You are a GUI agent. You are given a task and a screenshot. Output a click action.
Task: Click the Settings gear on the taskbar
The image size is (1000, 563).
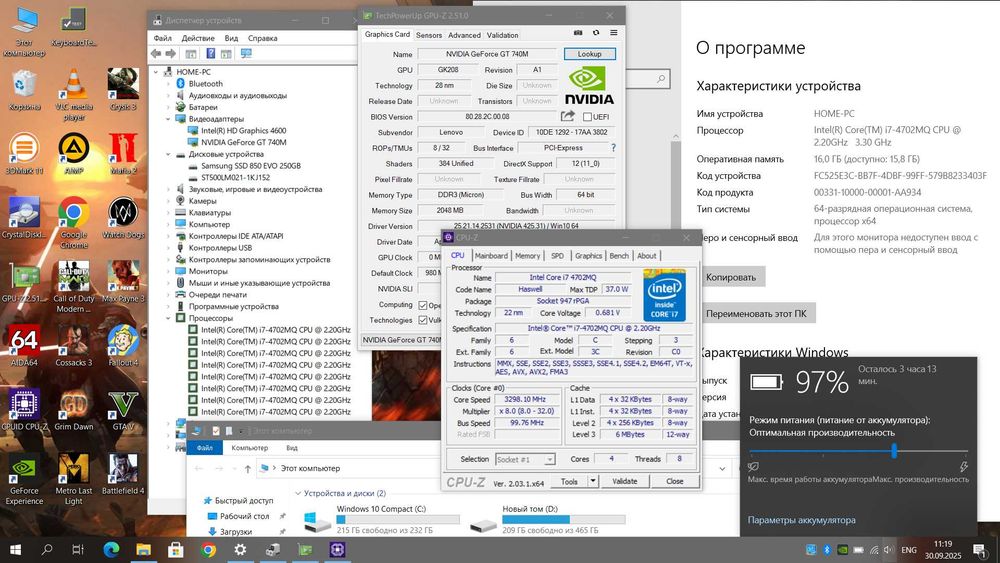[x=240, y=549]
